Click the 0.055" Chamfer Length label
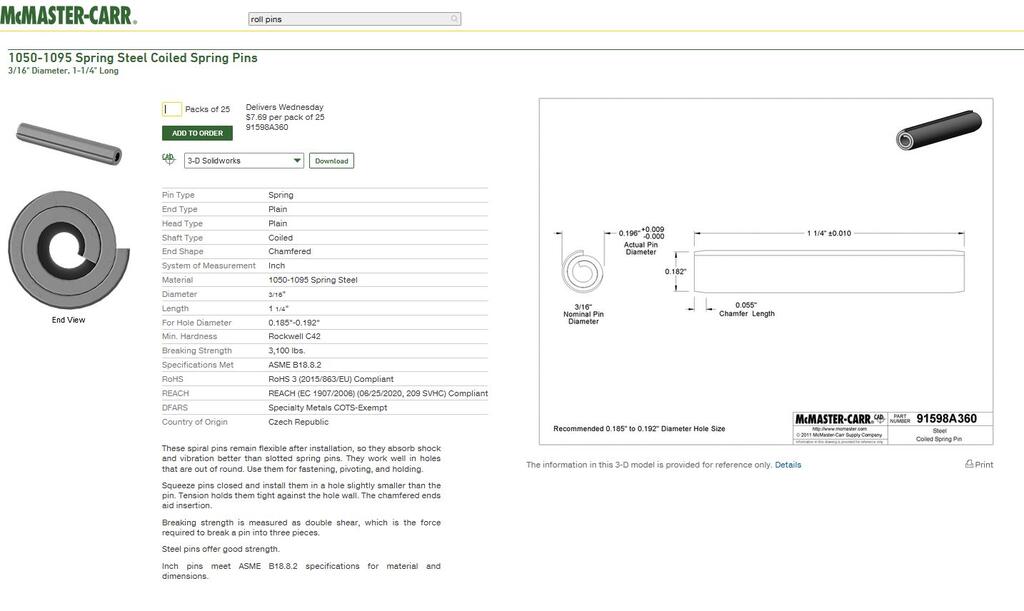1024x611 pixels. 746,309
